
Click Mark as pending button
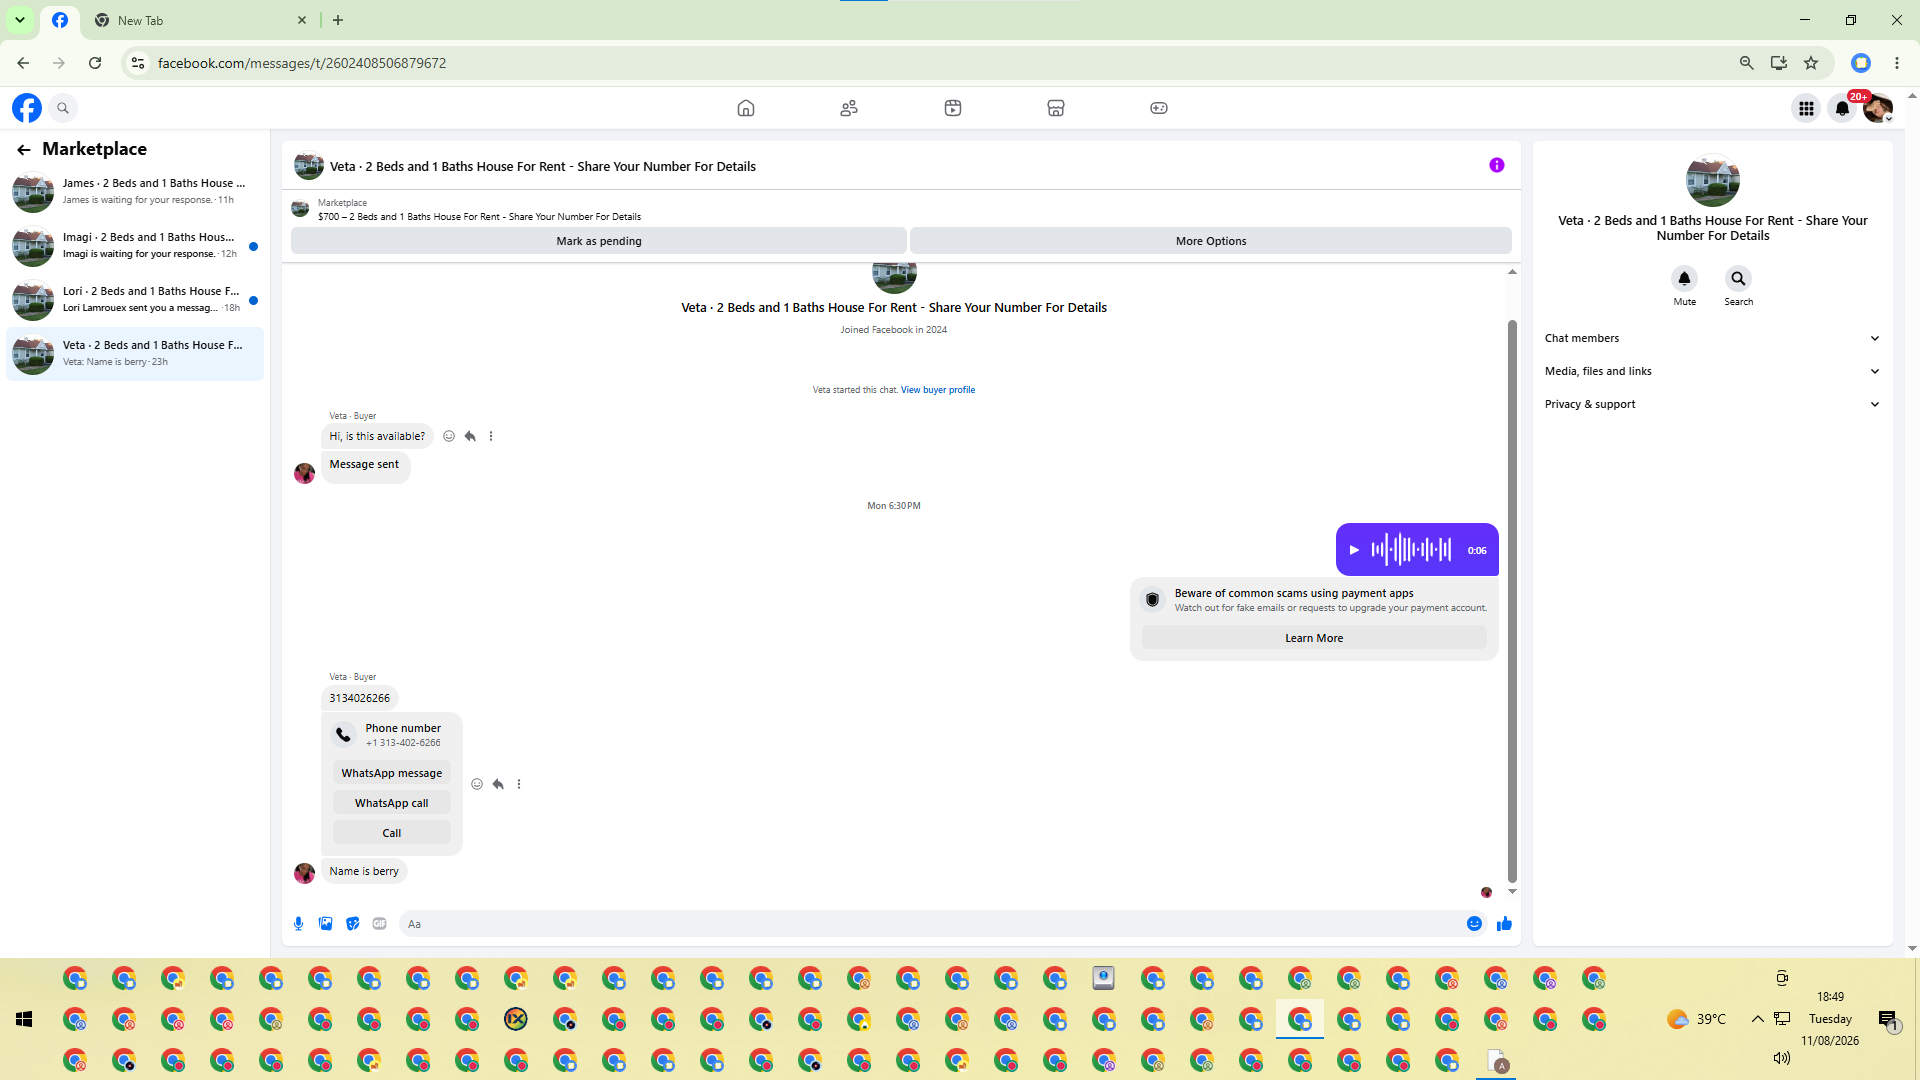coord(599,241)
